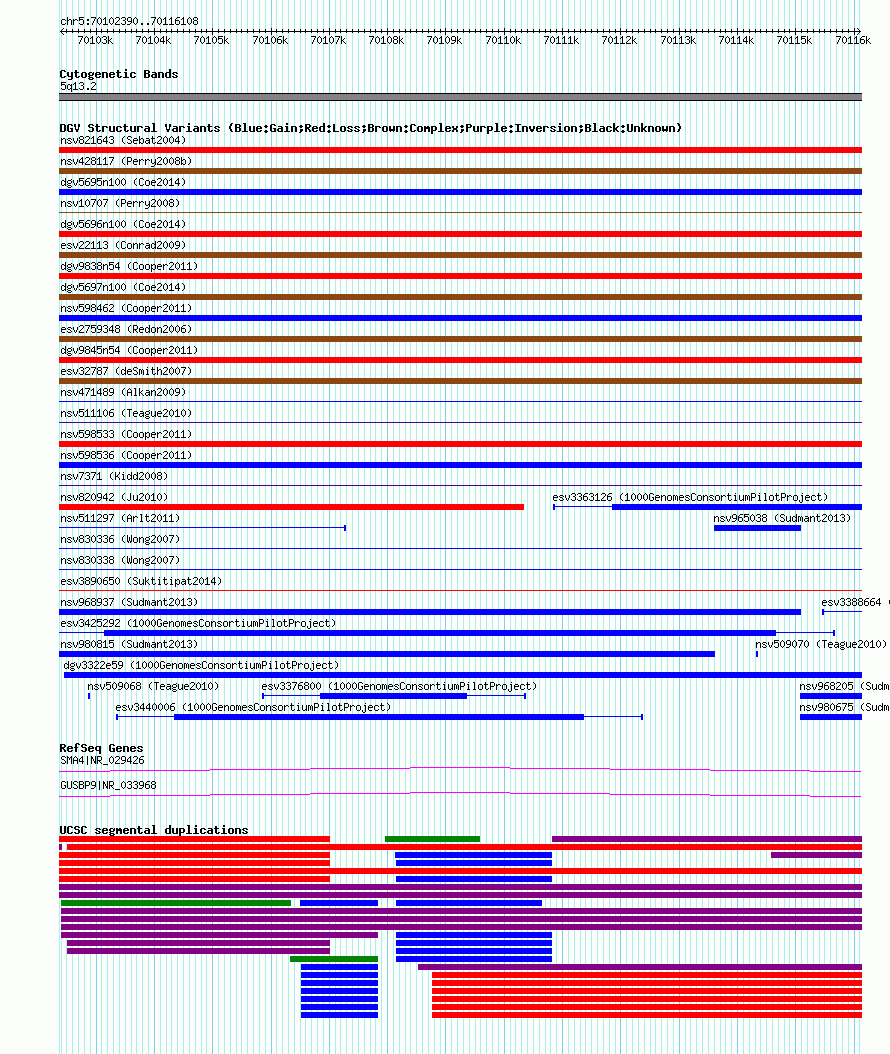The image size is (890, 1054).
Task: Open nsv830336 (Wong2007) label
Action: tap(120, 539)
